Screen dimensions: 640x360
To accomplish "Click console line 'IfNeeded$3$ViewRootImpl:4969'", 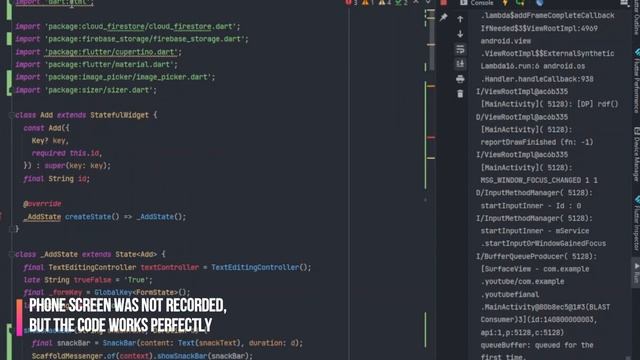I will pos(539,29).
